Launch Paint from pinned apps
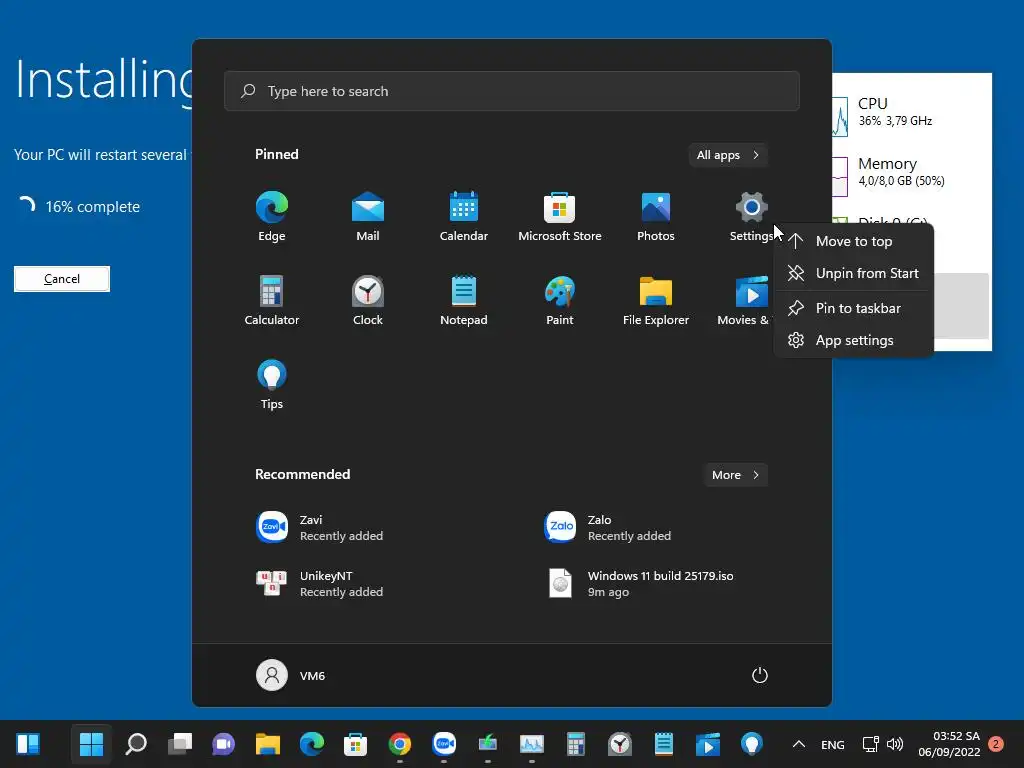Screen dimensions: 1024x768 point(560,300)
